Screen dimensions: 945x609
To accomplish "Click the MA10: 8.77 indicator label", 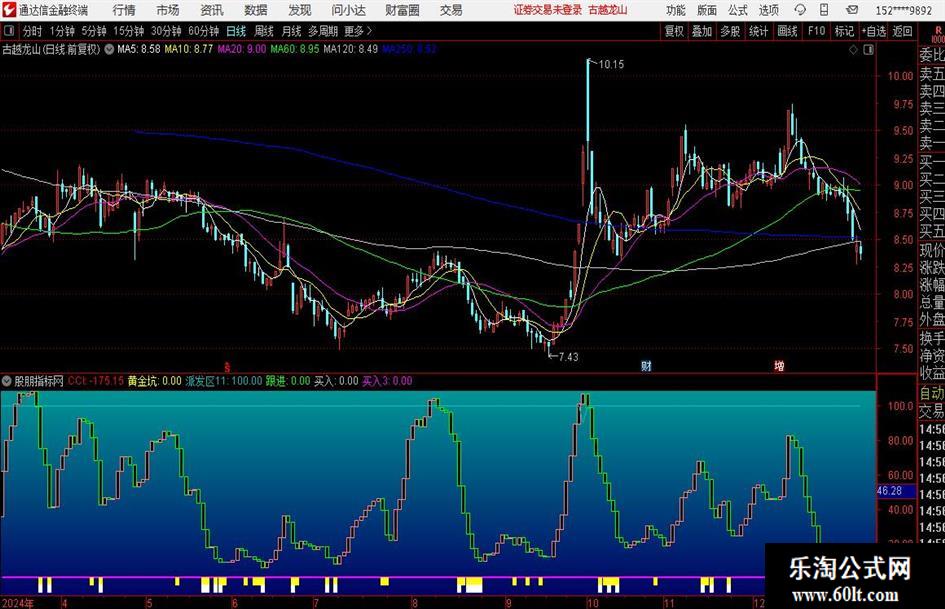I will point(189,49).
